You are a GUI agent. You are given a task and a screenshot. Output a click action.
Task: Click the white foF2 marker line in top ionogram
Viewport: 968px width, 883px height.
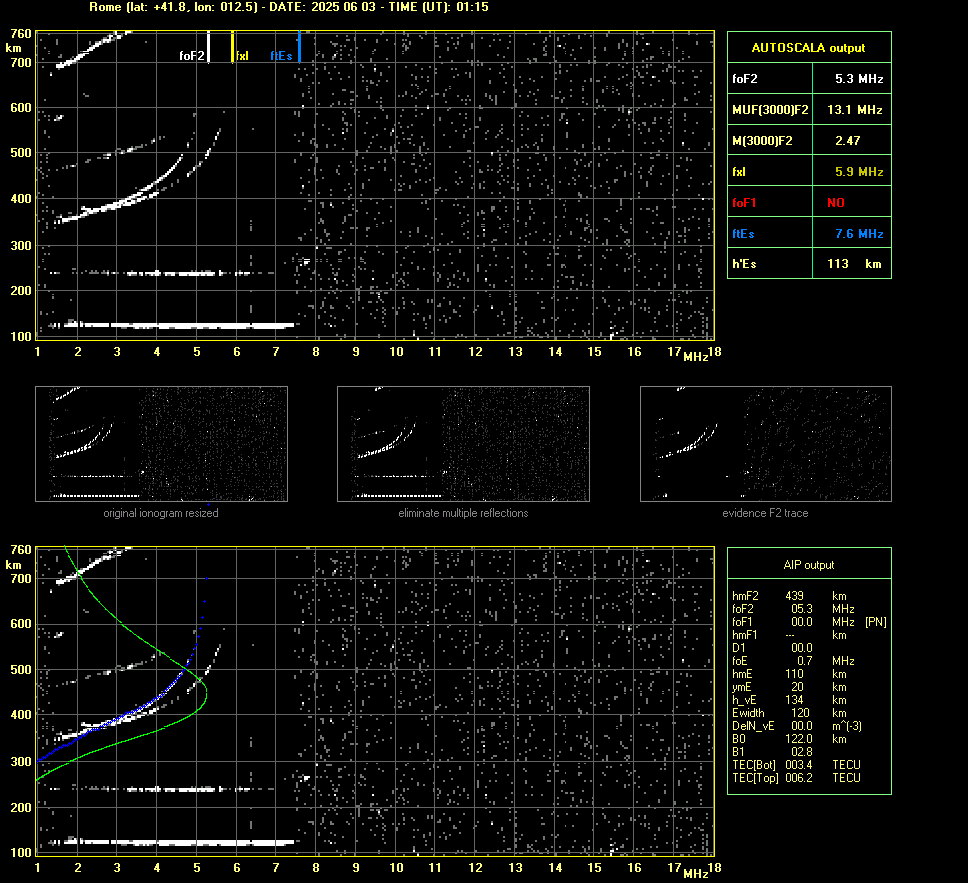(209, 47)
